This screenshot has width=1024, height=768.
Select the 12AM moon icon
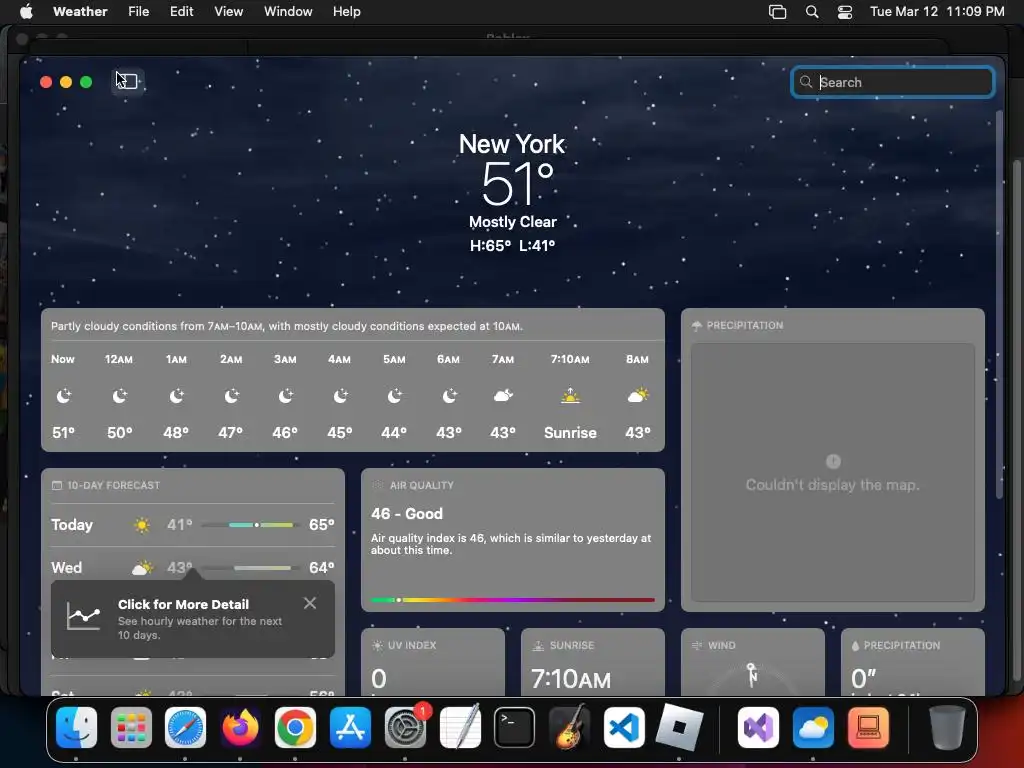tap(120, 396)
